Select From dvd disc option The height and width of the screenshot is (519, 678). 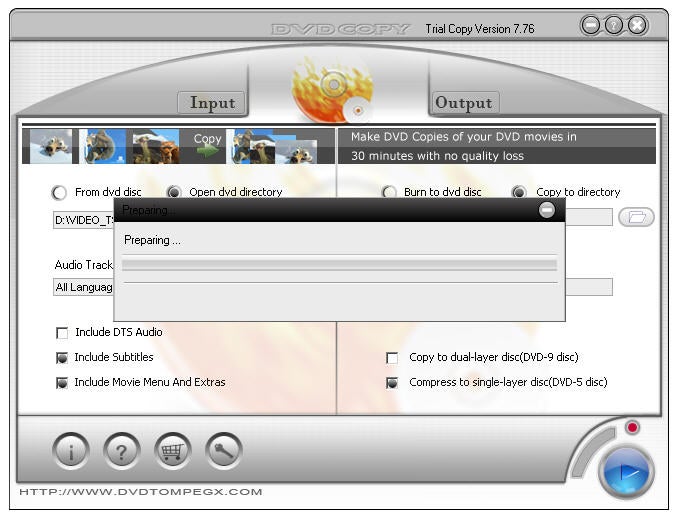tap(59, 192)
